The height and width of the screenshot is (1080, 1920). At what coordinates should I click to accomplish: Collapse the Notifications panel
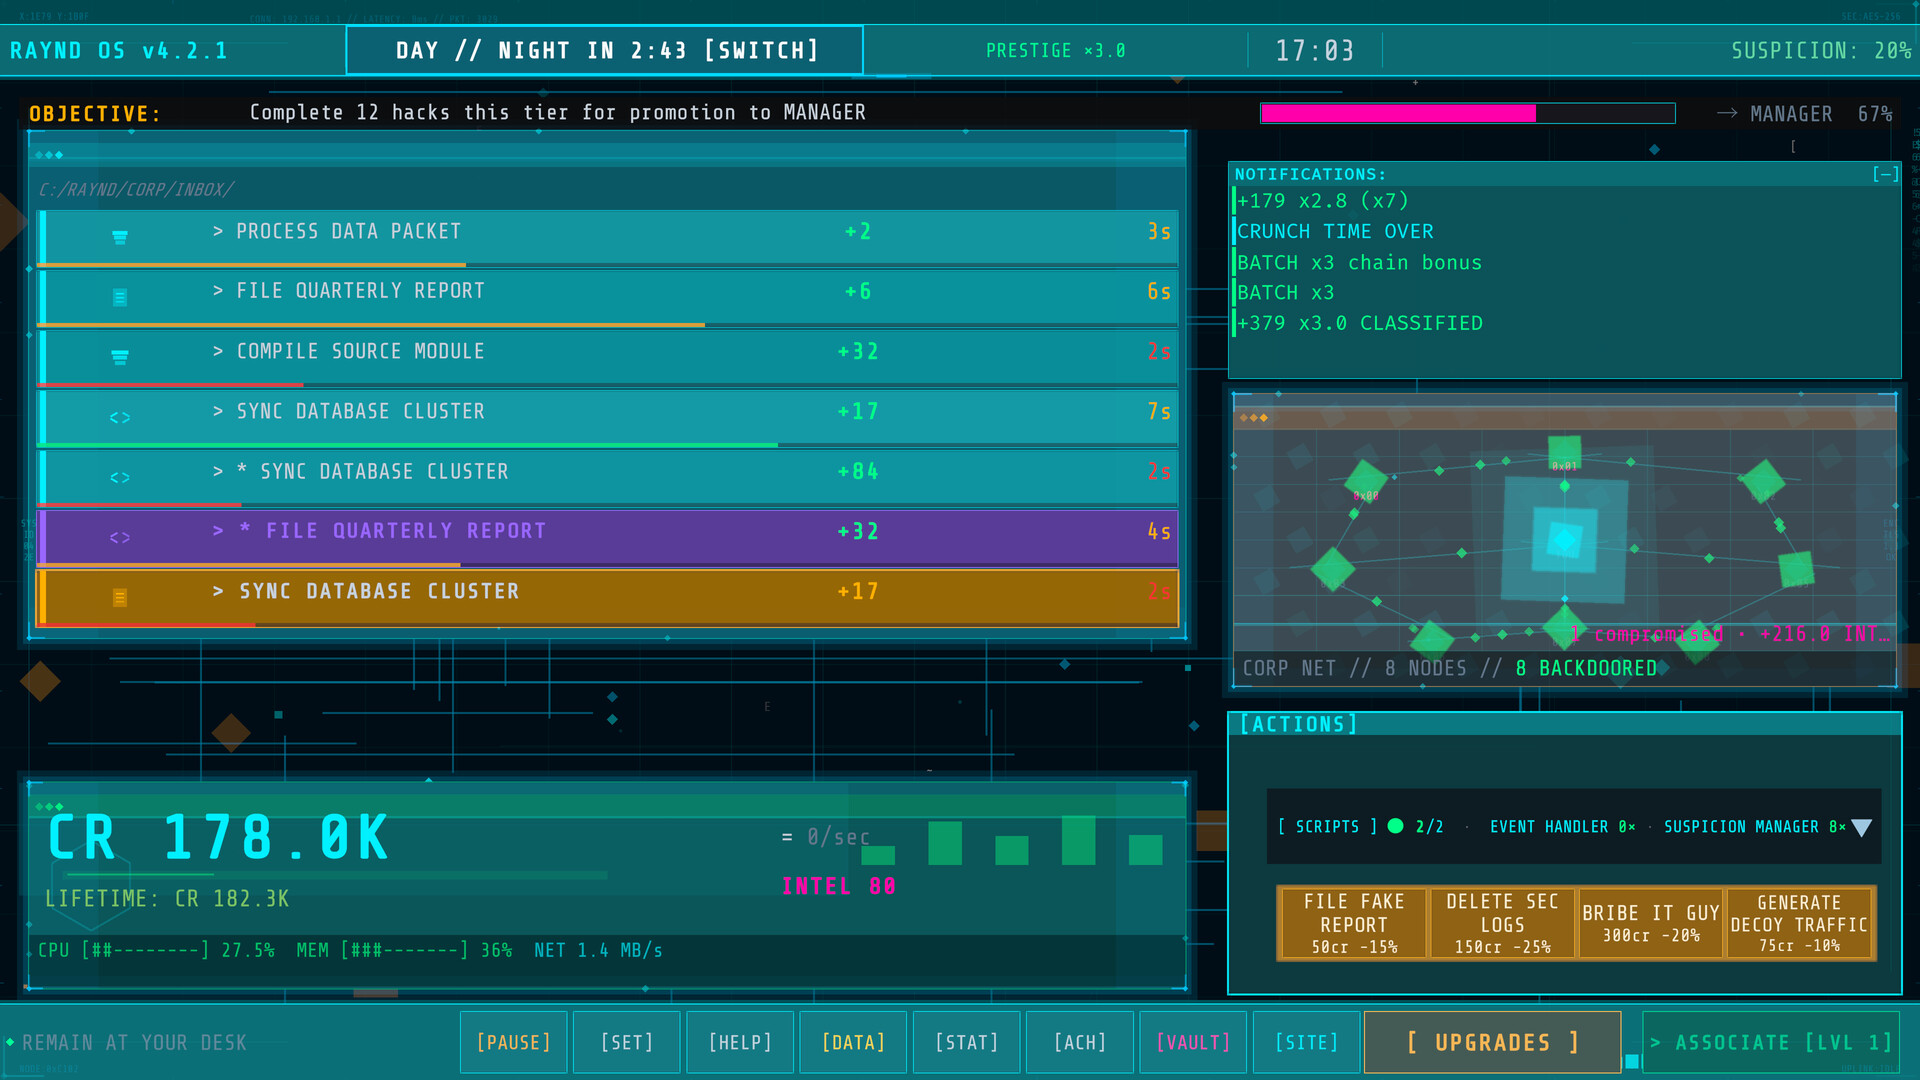coord(1885,174)
